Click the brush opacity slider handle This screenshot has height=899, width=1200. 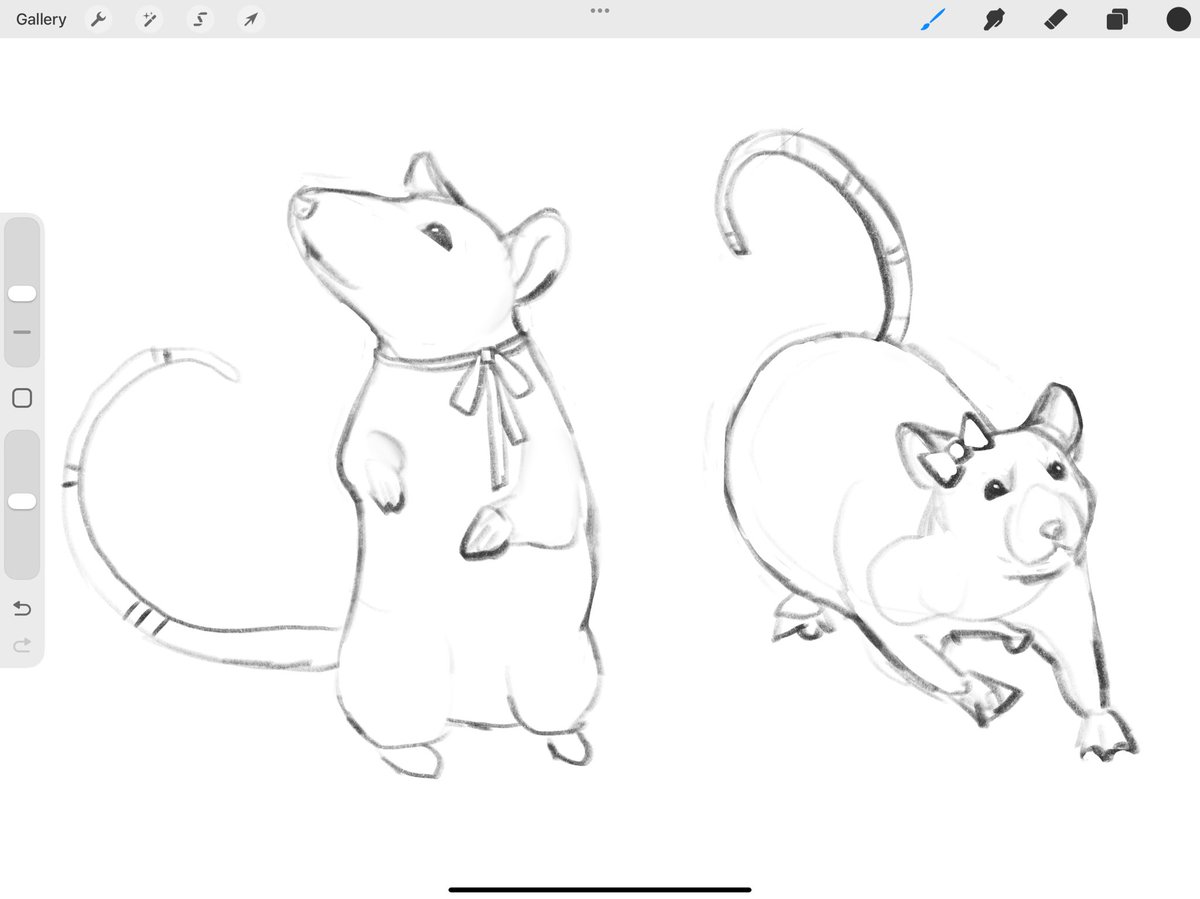(x=22, y=501)
